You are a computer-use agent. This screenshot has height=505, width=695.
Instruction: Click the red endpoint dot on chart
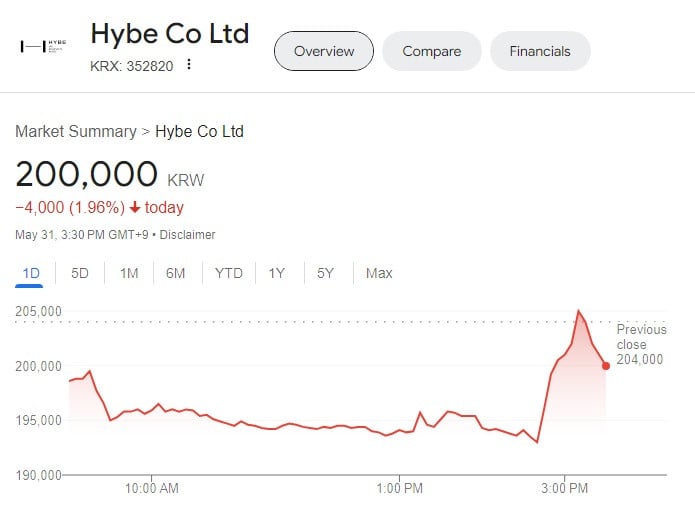(606, 366)
